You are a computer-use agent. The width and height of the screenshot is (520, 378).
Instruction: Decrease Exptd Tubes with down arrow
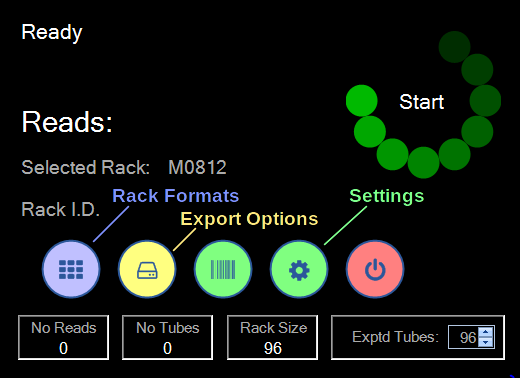tap(486, 342)
